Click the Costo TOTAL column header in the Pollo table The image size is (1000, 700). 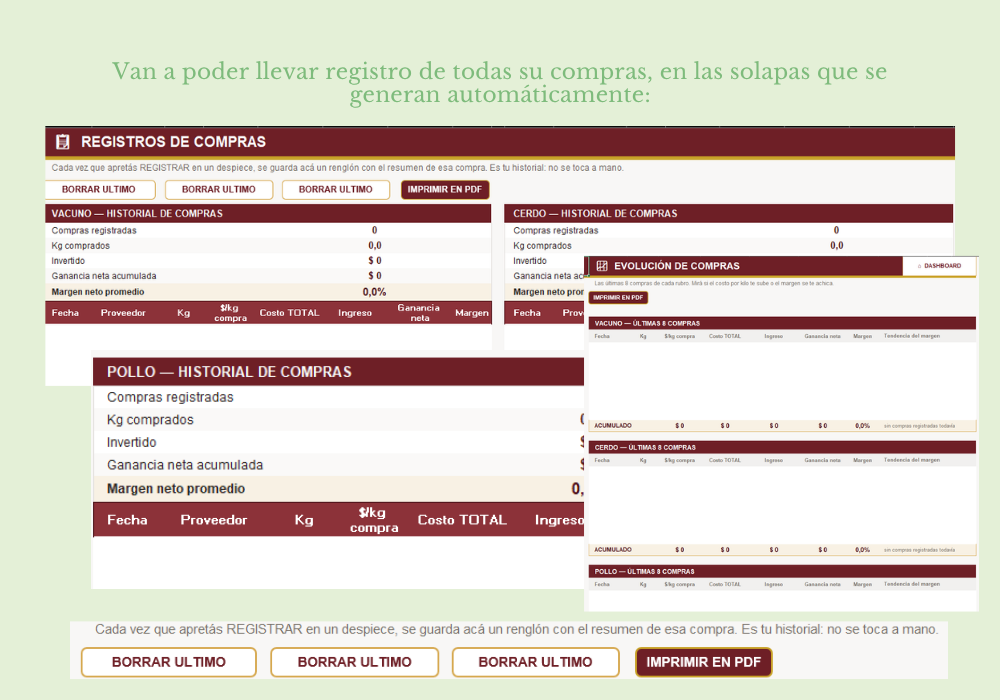coord(462,520)
